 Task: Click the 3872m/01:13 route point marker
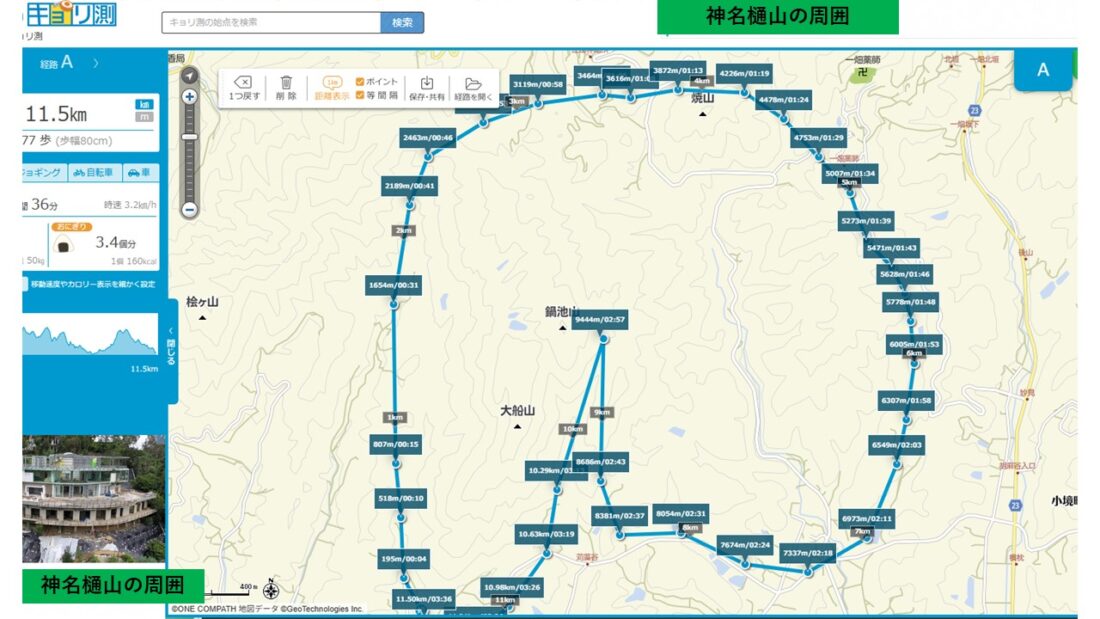678,71
